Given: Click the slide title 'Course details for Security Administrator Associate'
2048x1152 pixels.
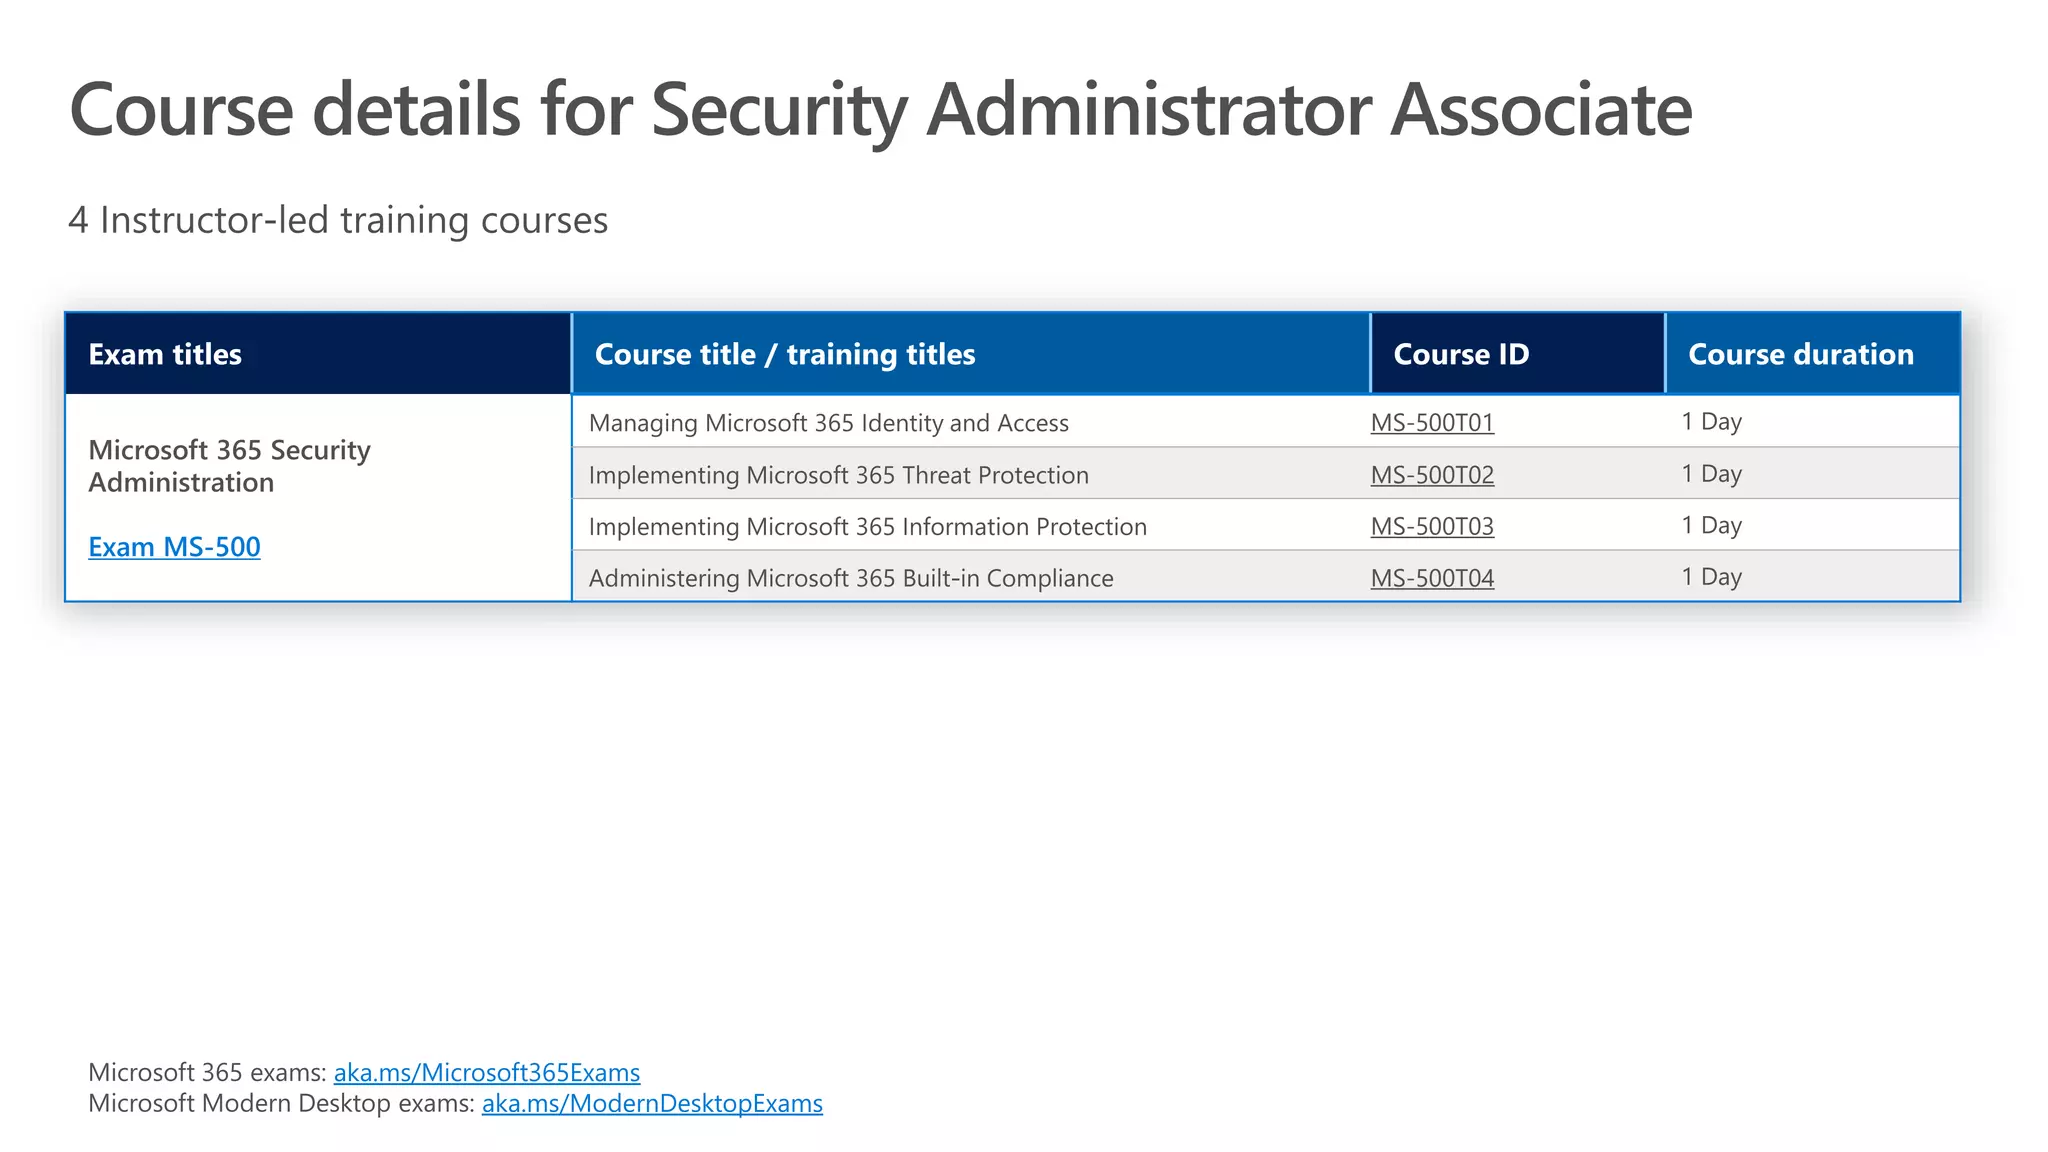Looking at the screenshot, I should point(881,110).
